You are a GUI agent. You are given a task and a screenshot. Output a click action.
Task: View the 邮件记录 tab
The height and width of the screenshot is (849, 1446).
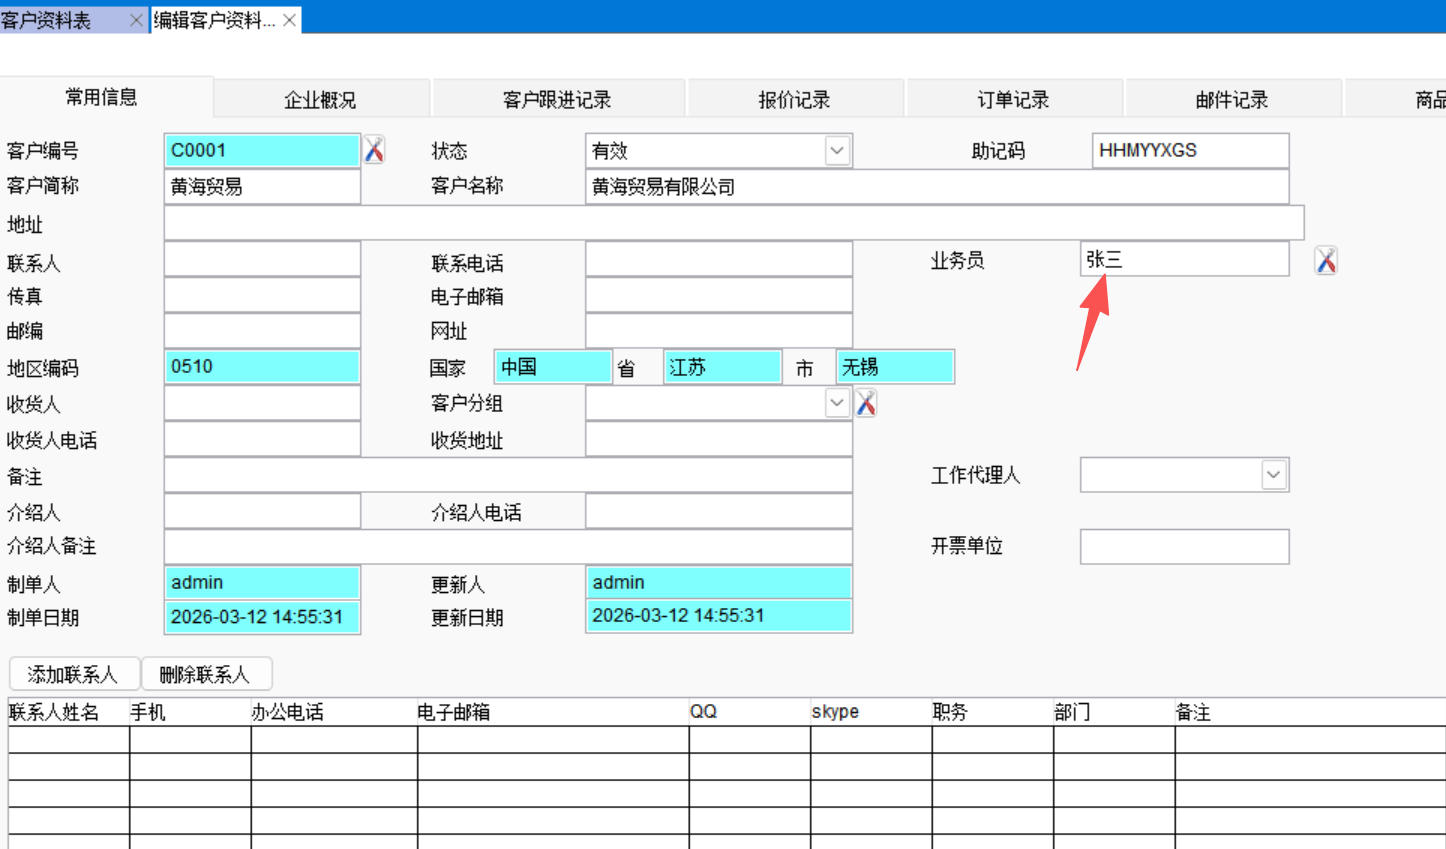coord(1232,100)
